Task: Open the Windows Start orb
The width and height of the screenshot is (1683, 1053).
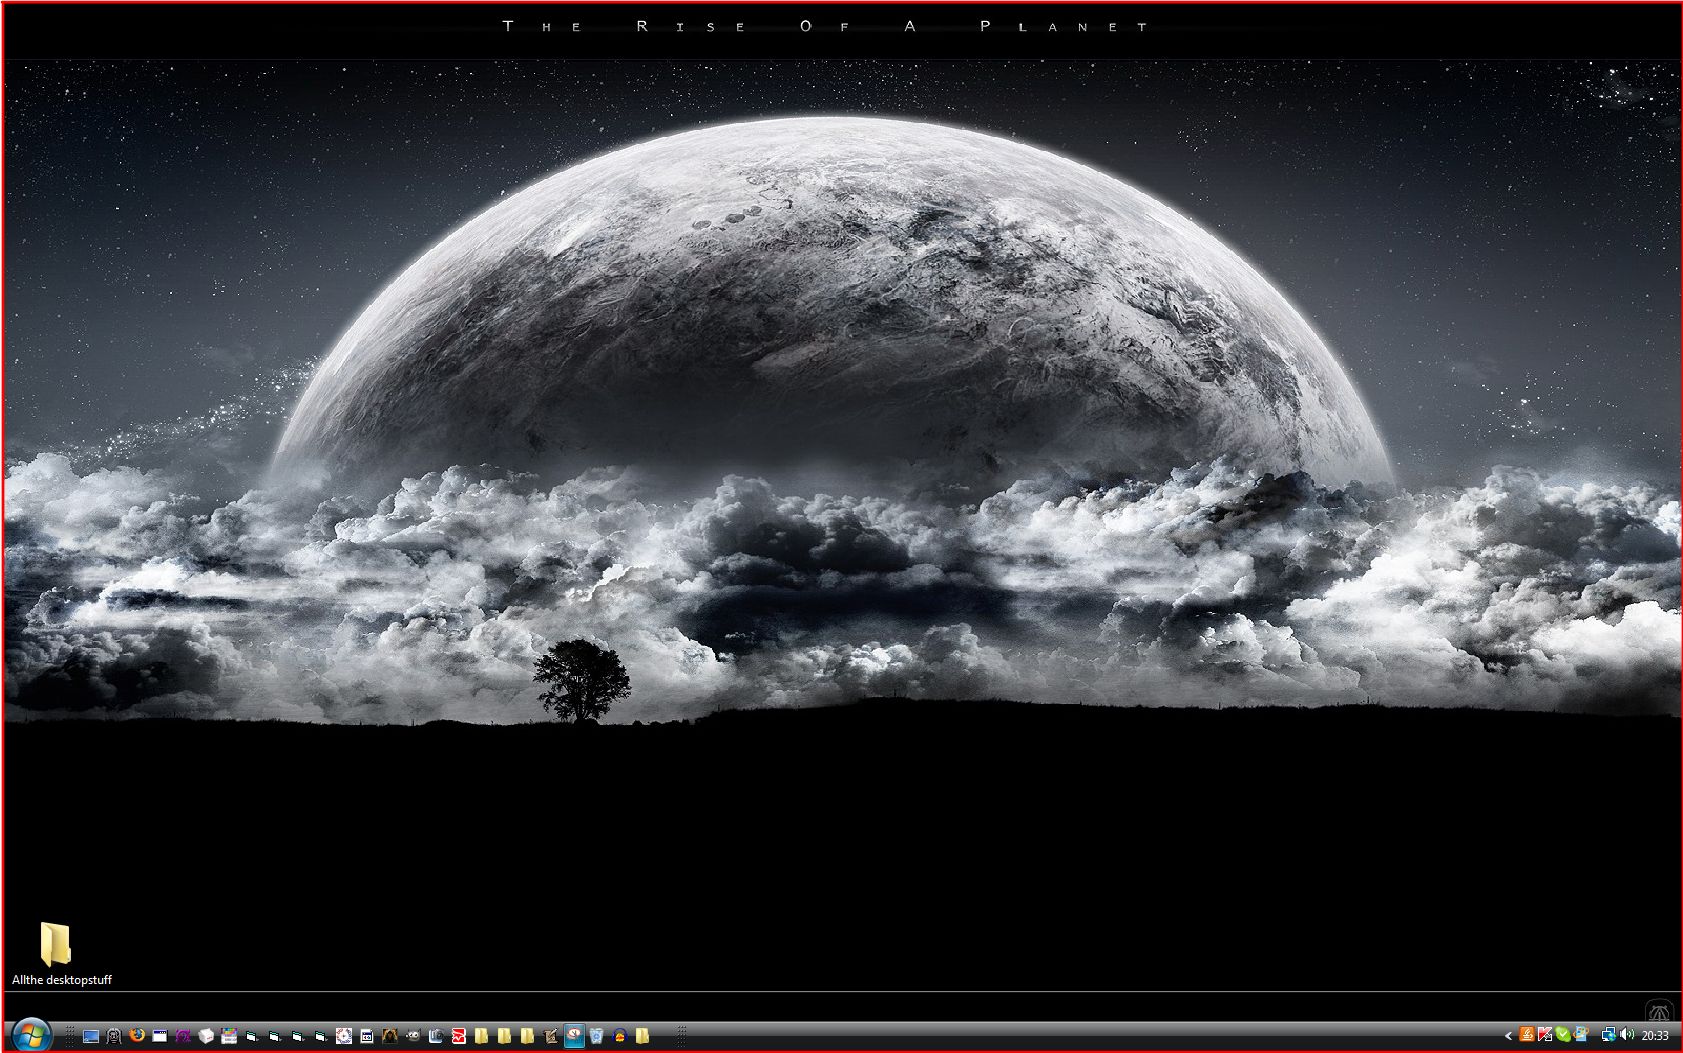Action: pos(31,1035)
